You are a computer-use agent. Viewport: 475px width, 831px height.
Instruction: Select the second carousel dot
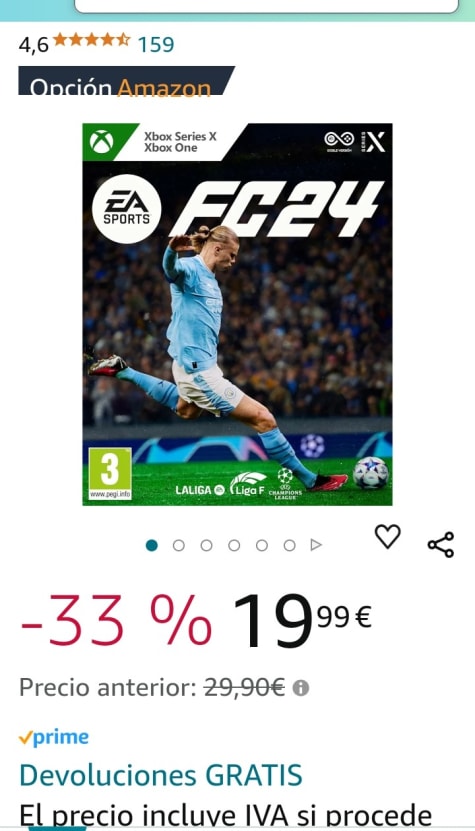[x=179, y=545]
